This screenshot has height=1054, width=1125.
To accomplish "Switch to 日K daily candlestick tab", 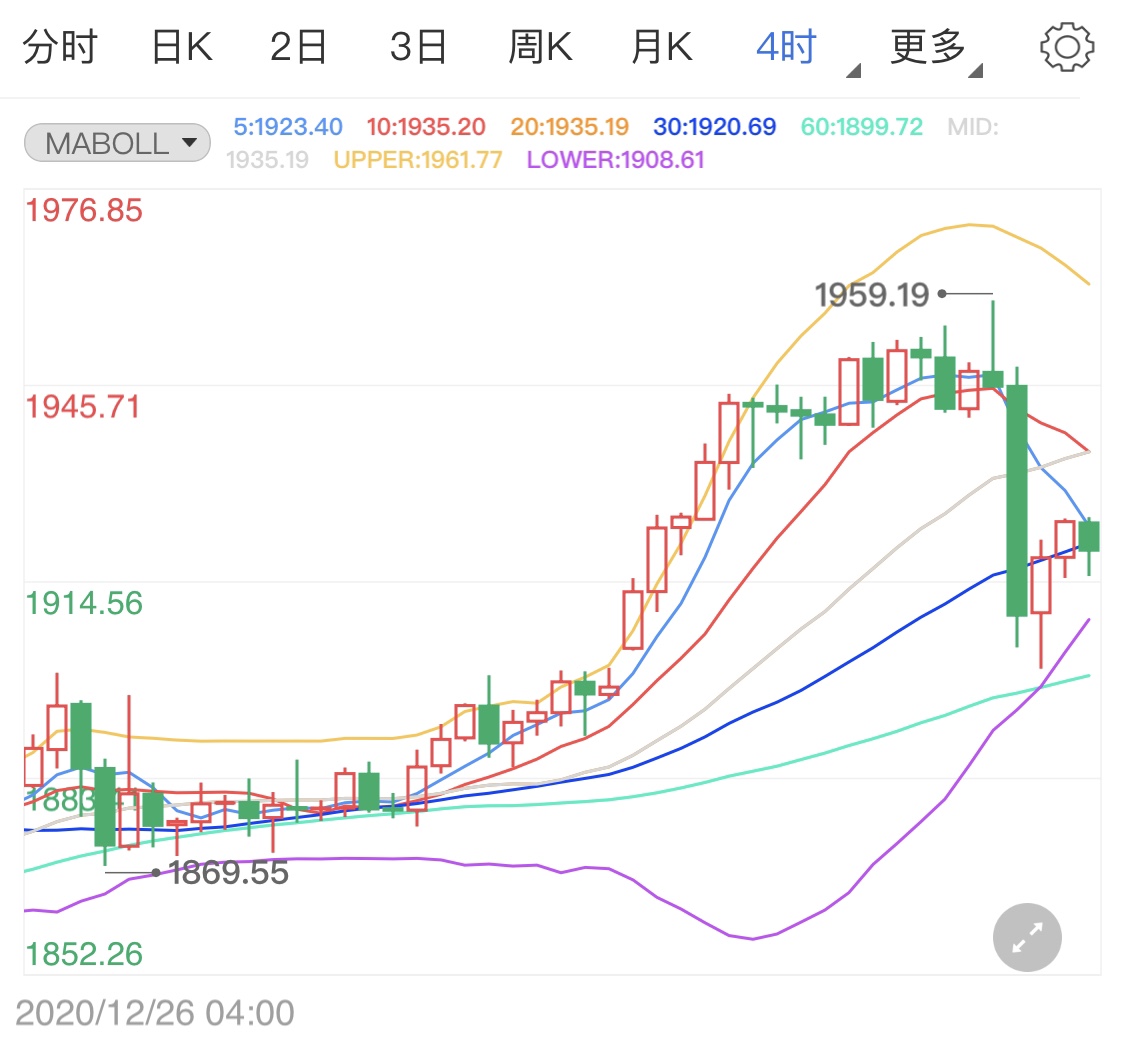I will pyautogui.click(x=182, y=47).
